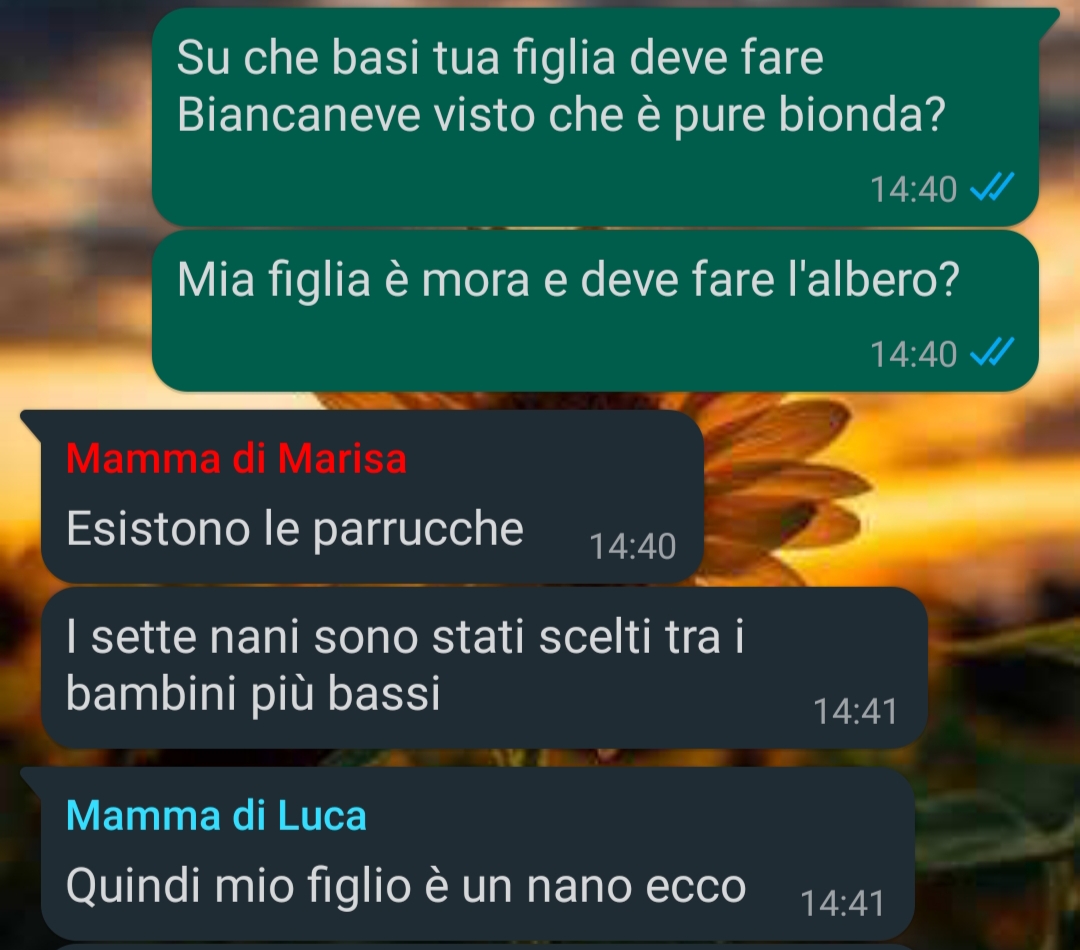Image resolution: width=1080 pixels, height=950 pixels.
Task: Tap the word 'parrucche' in Marisa's mom reply
Action: click(x=418, y=530)
